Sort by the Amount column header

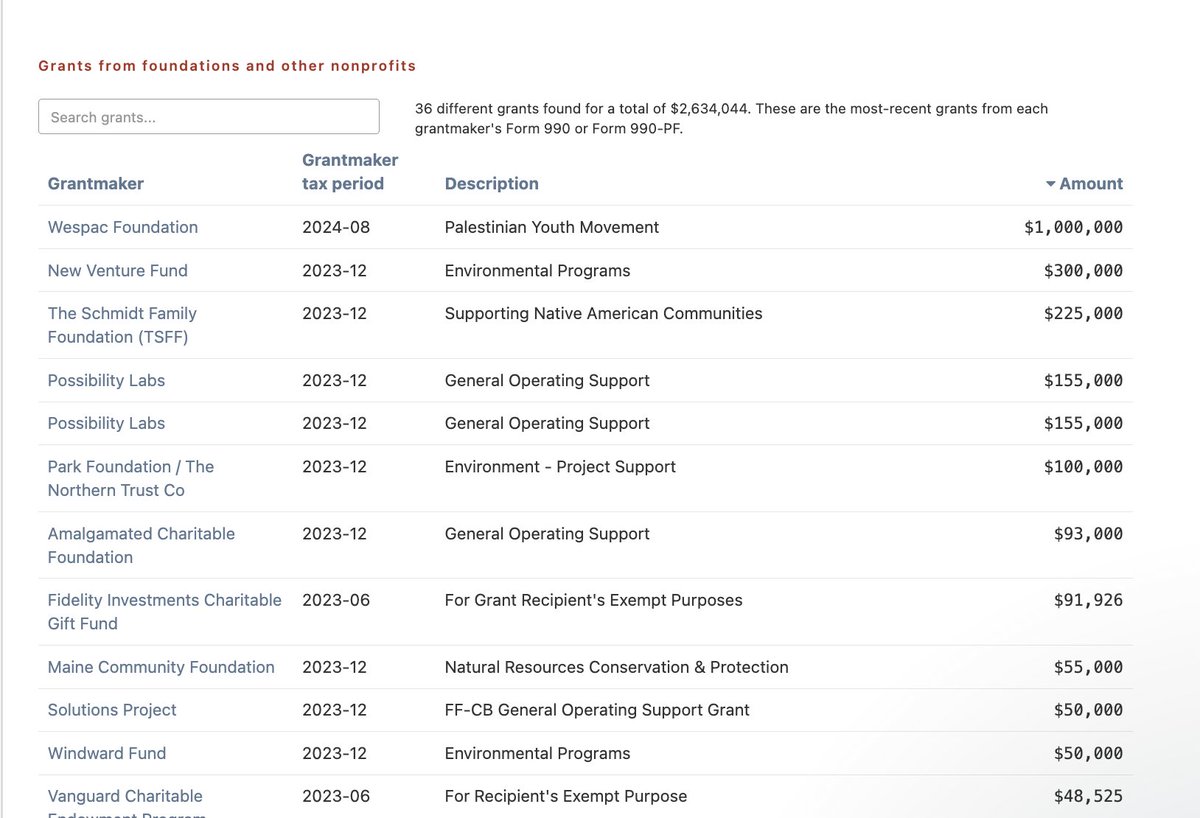[1084, 184]
